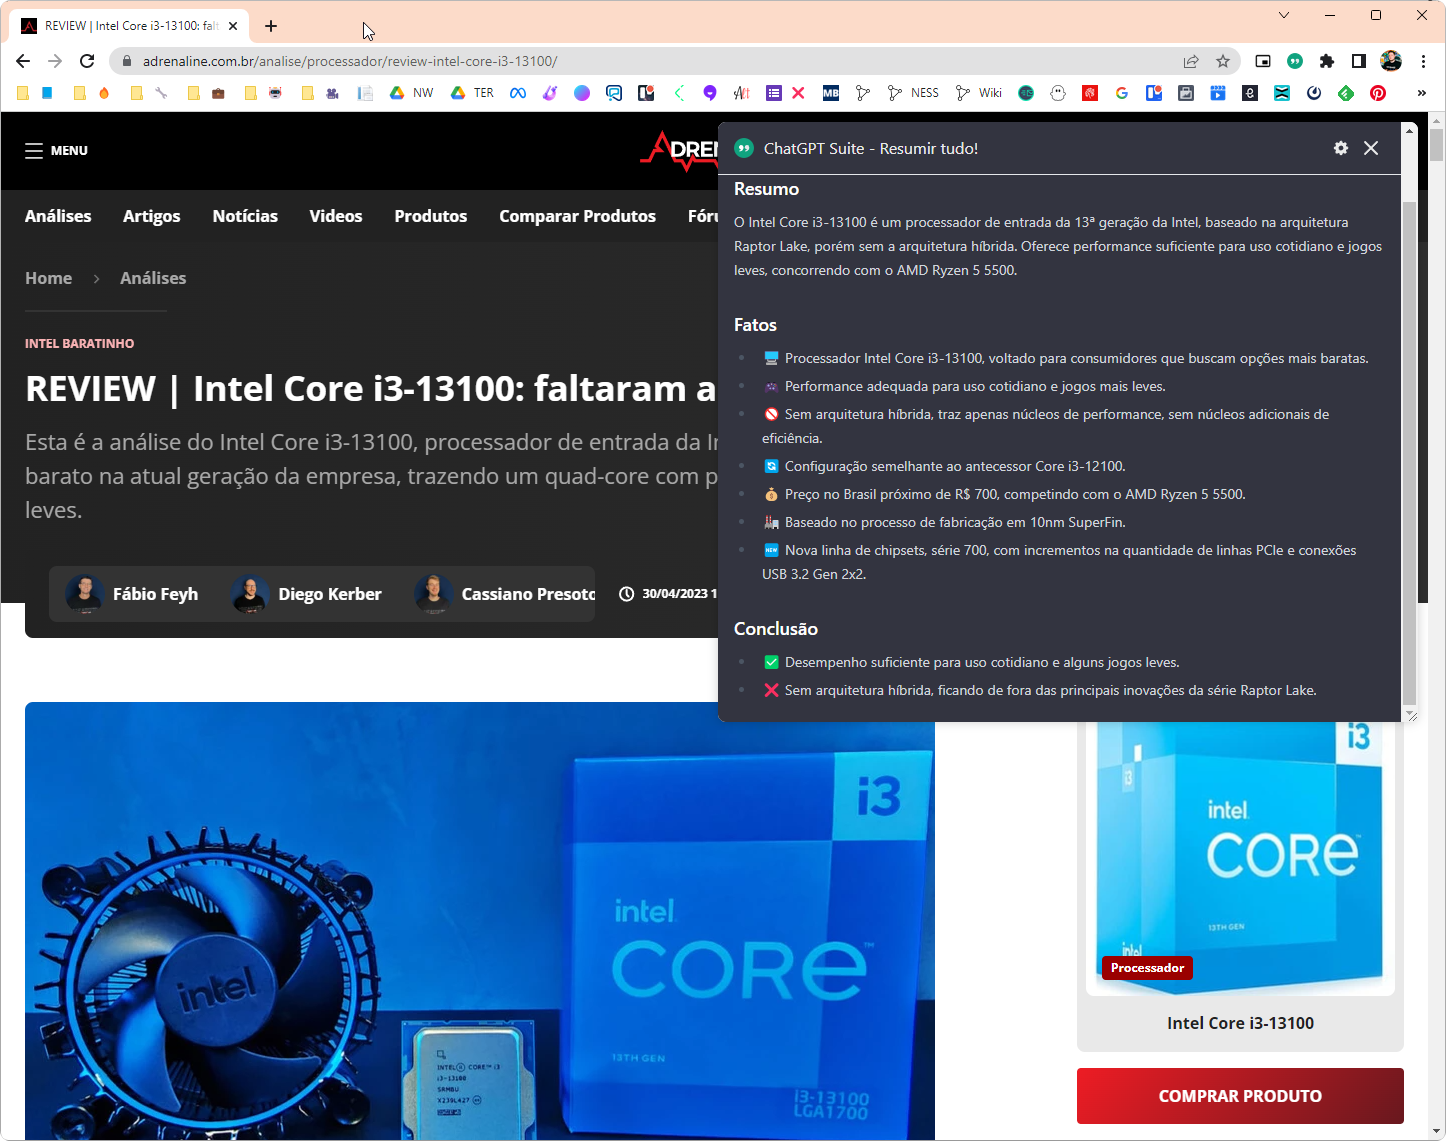Open the purple forms list bookmark
Viewport: 1446px width, 1141px height.
(773, 93)
